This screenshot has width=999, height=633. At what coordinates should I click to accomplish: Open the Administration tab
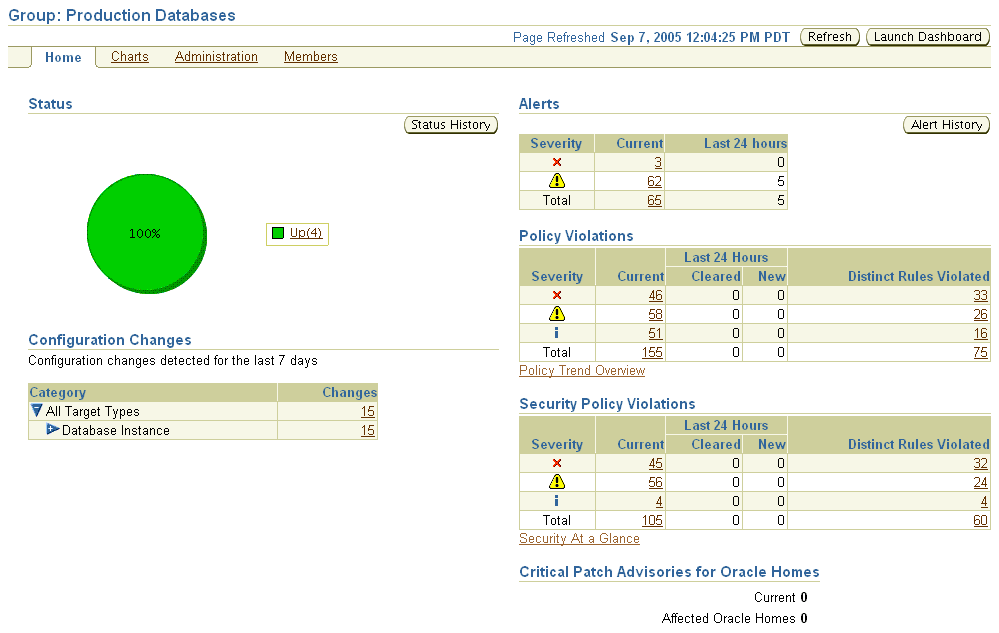point(216,57)
